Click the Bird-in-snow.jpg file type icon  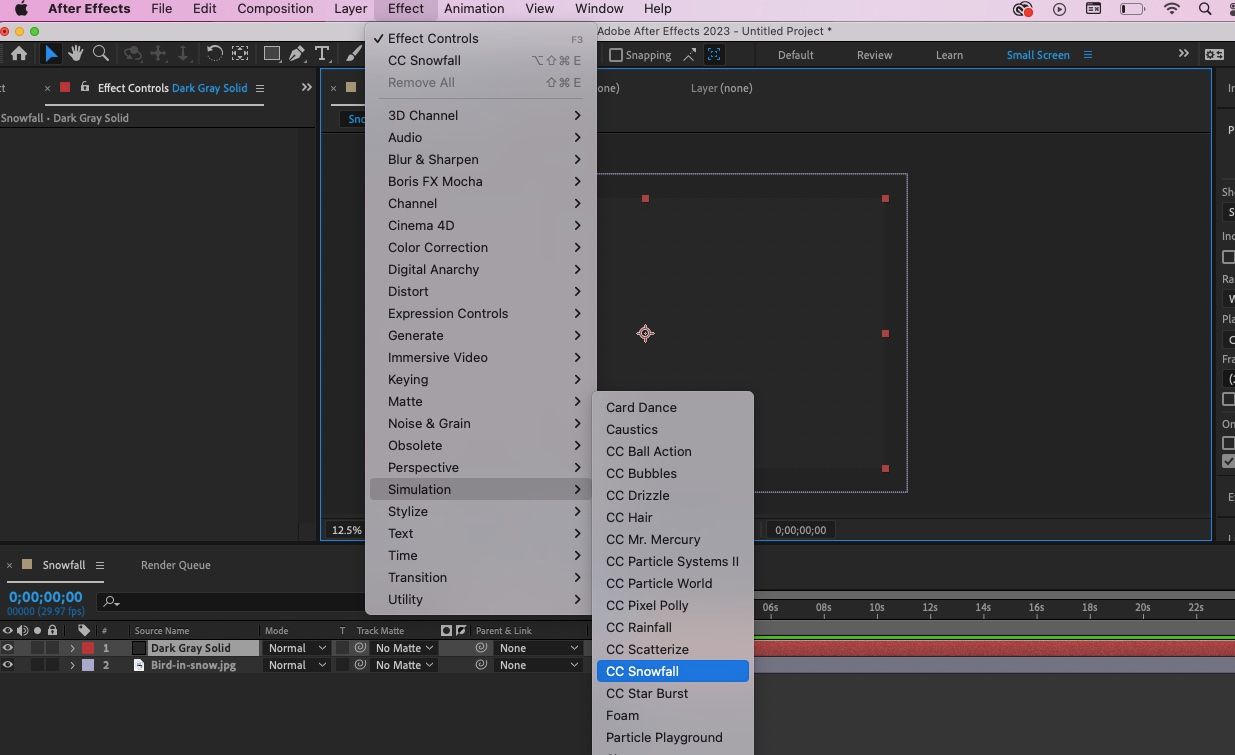tap(140, 665)
